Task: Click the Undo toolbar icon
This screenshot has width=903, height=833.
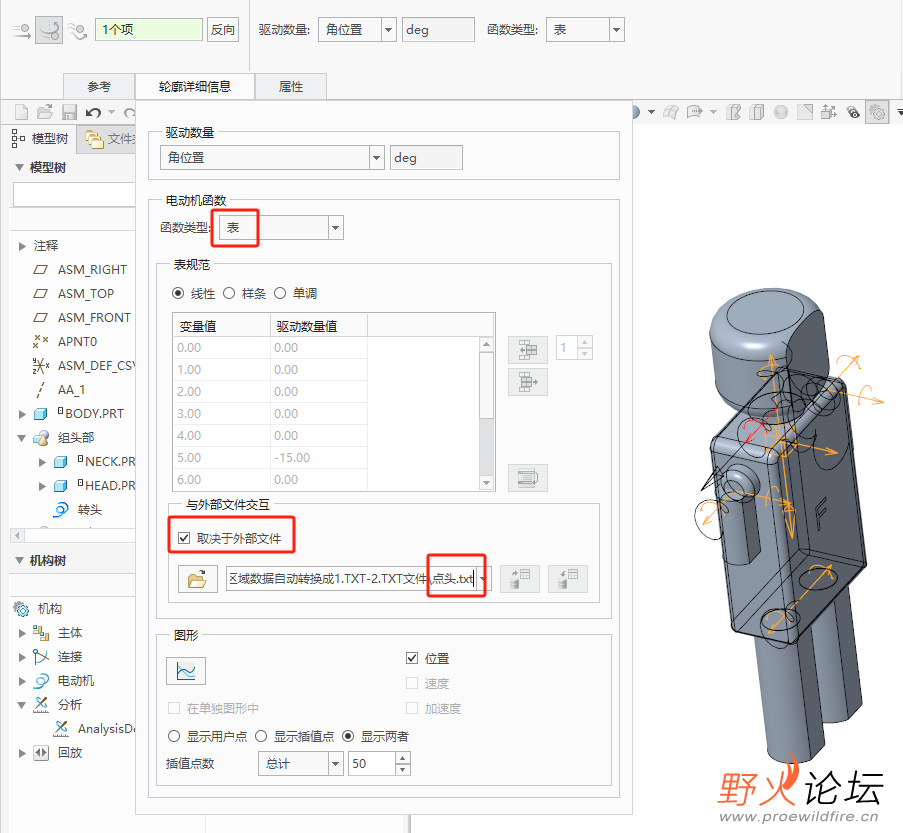Action: (94, 112)
